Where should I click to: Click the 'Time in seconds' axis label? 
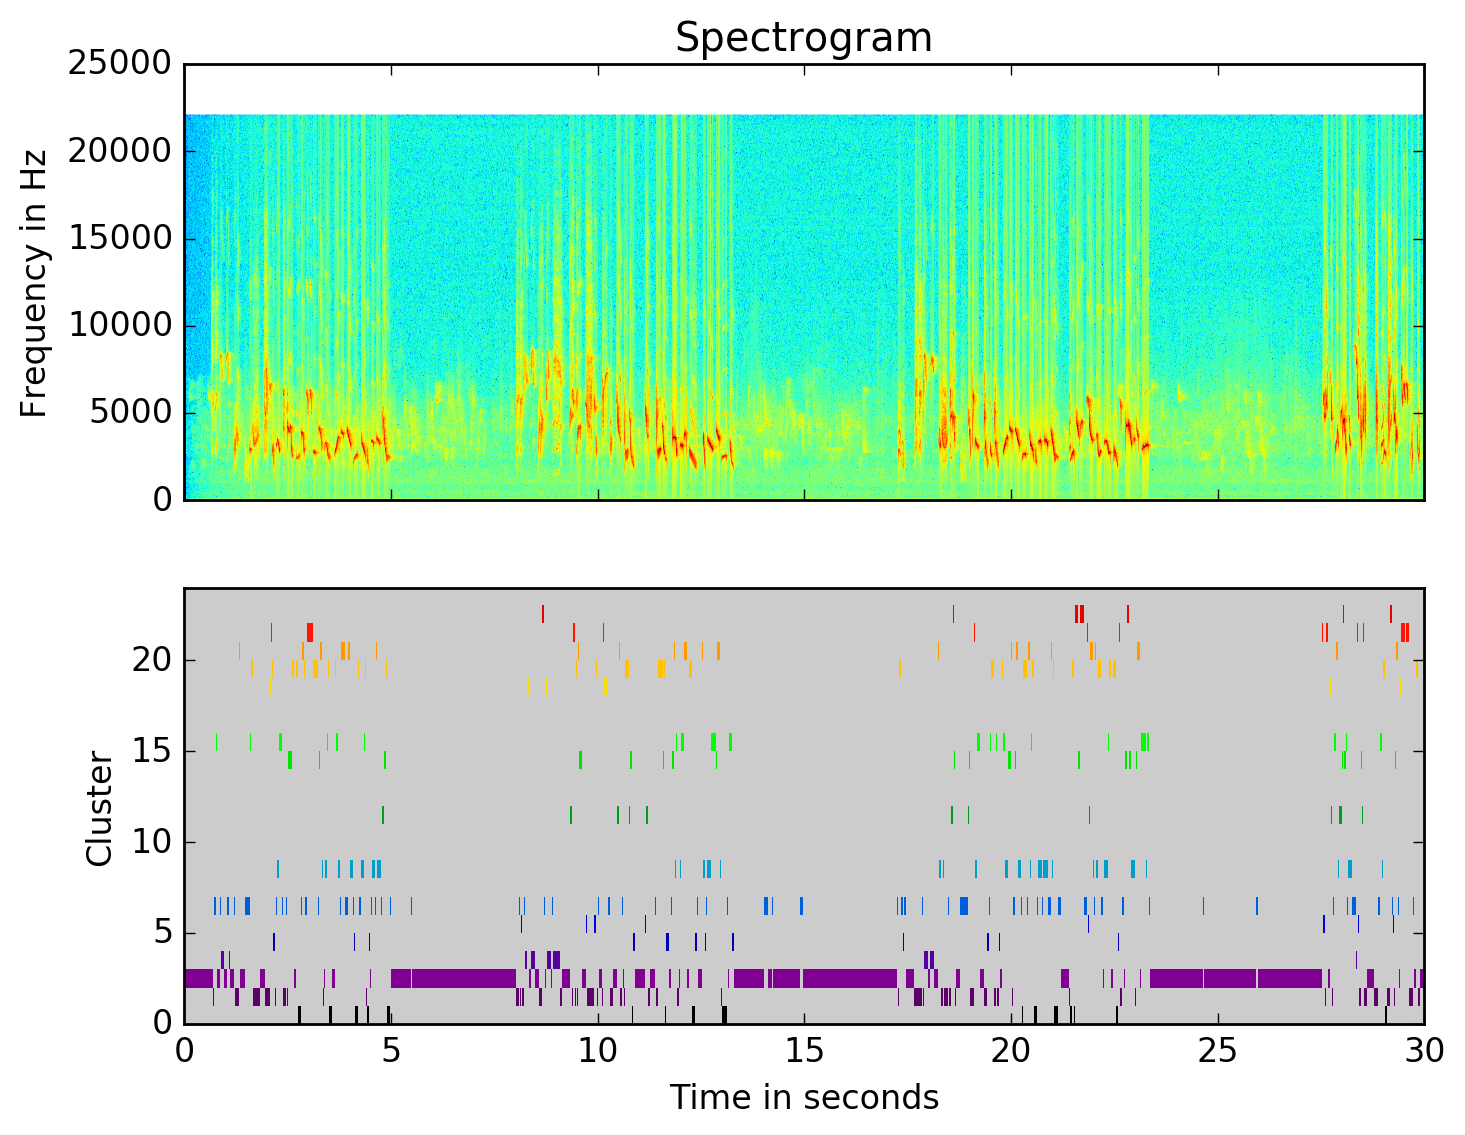point(803,1097)
